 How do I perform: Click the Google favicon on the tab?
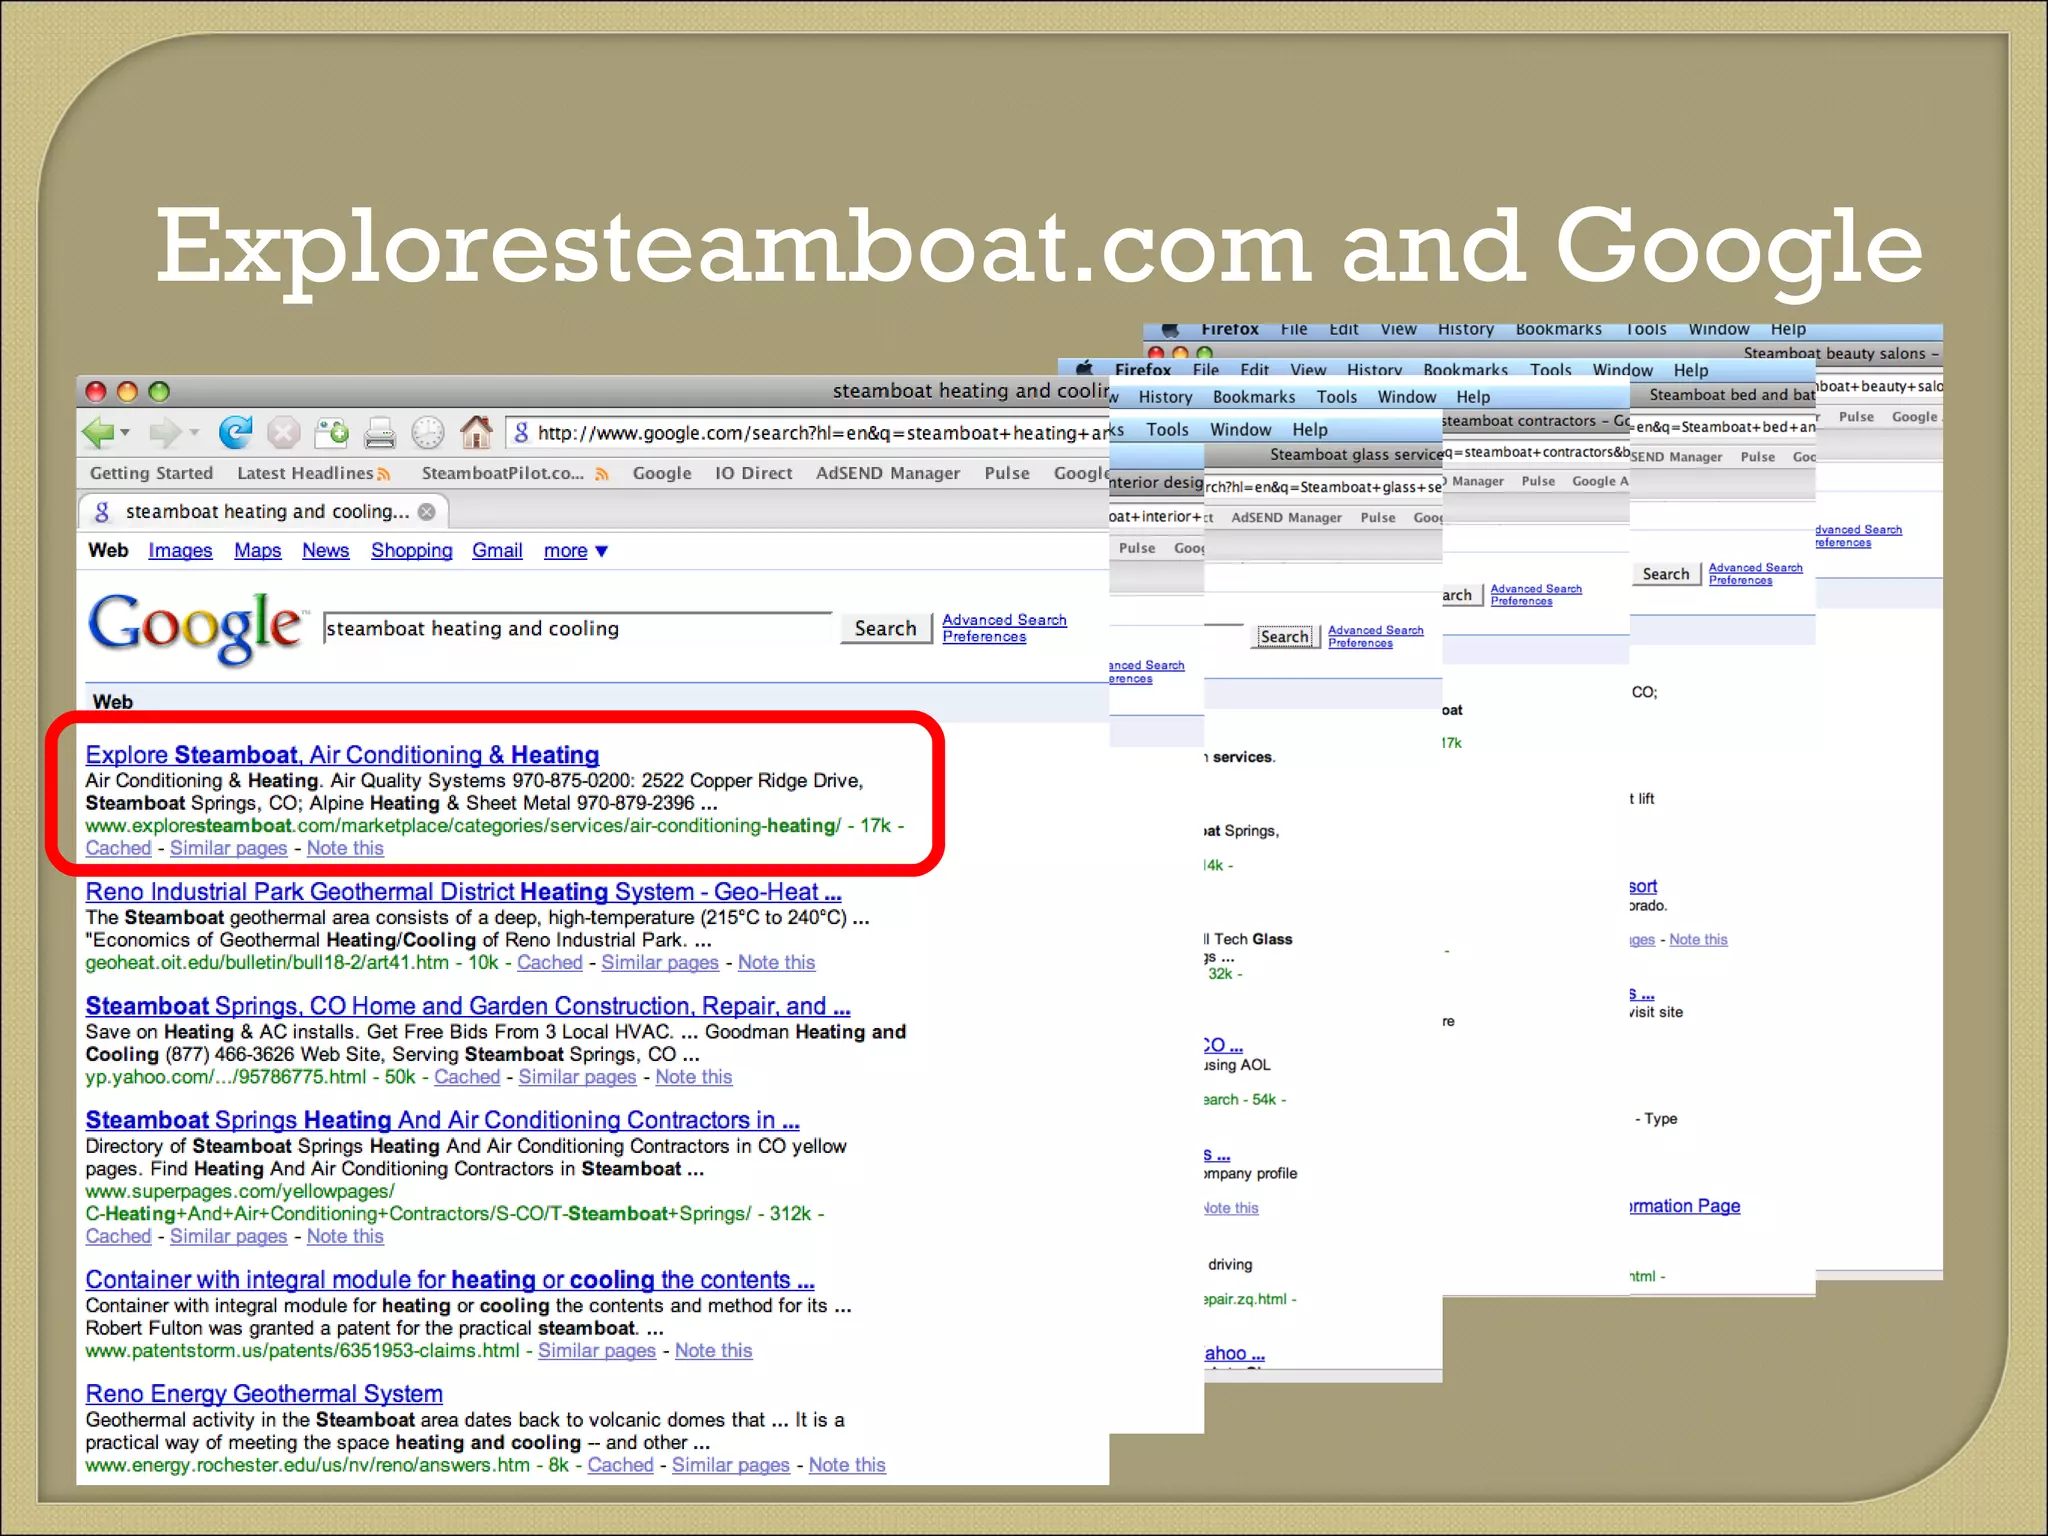click(102, 512)
